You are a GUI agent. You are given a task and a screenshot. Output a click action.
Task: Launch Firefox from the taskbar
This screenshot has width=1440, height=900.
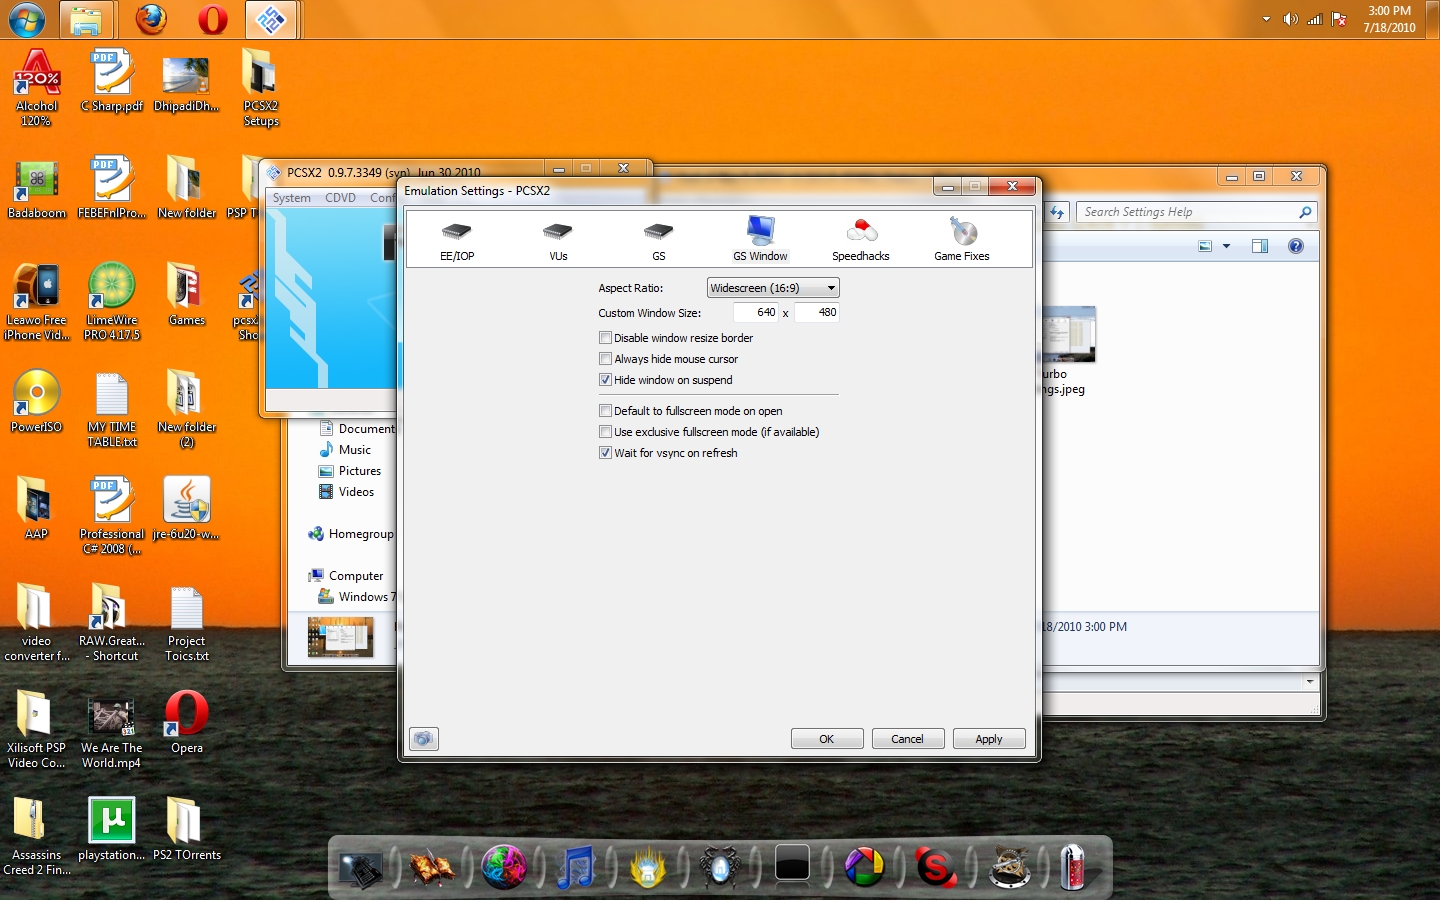[x=151, y=20]
